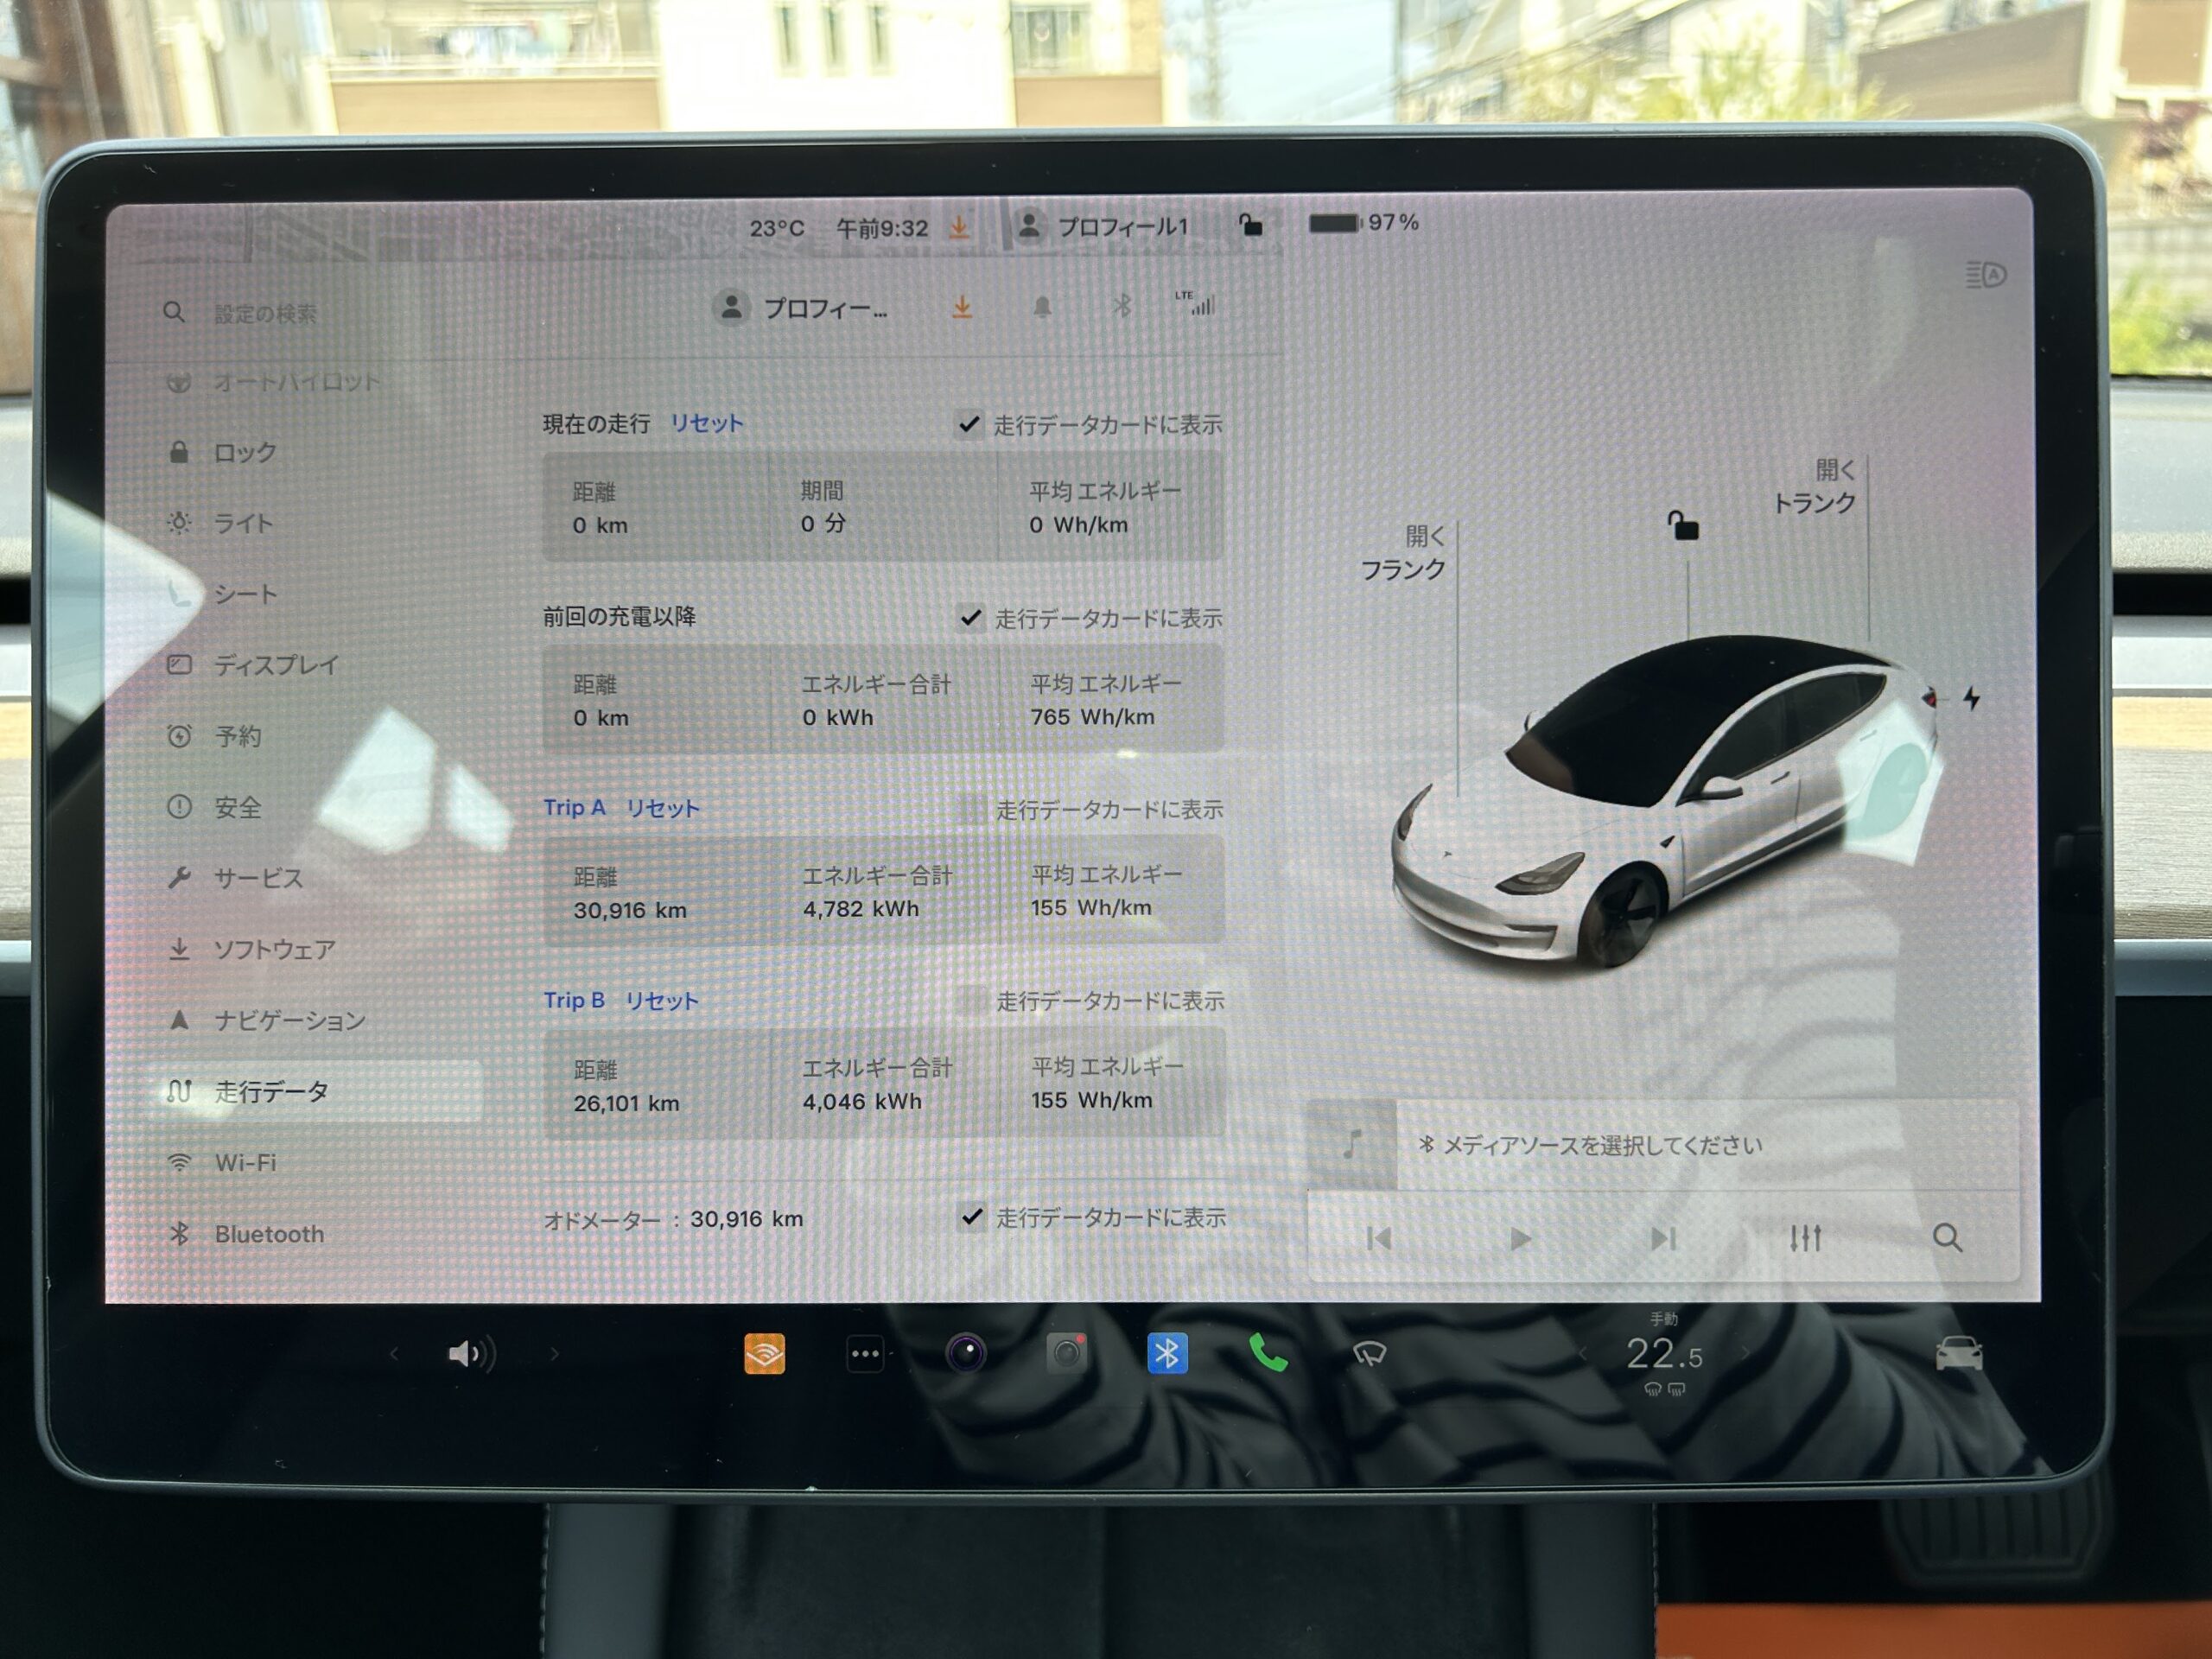
Task: Check 走行データカードに表示 for Trip A
Action: point(970,809)
